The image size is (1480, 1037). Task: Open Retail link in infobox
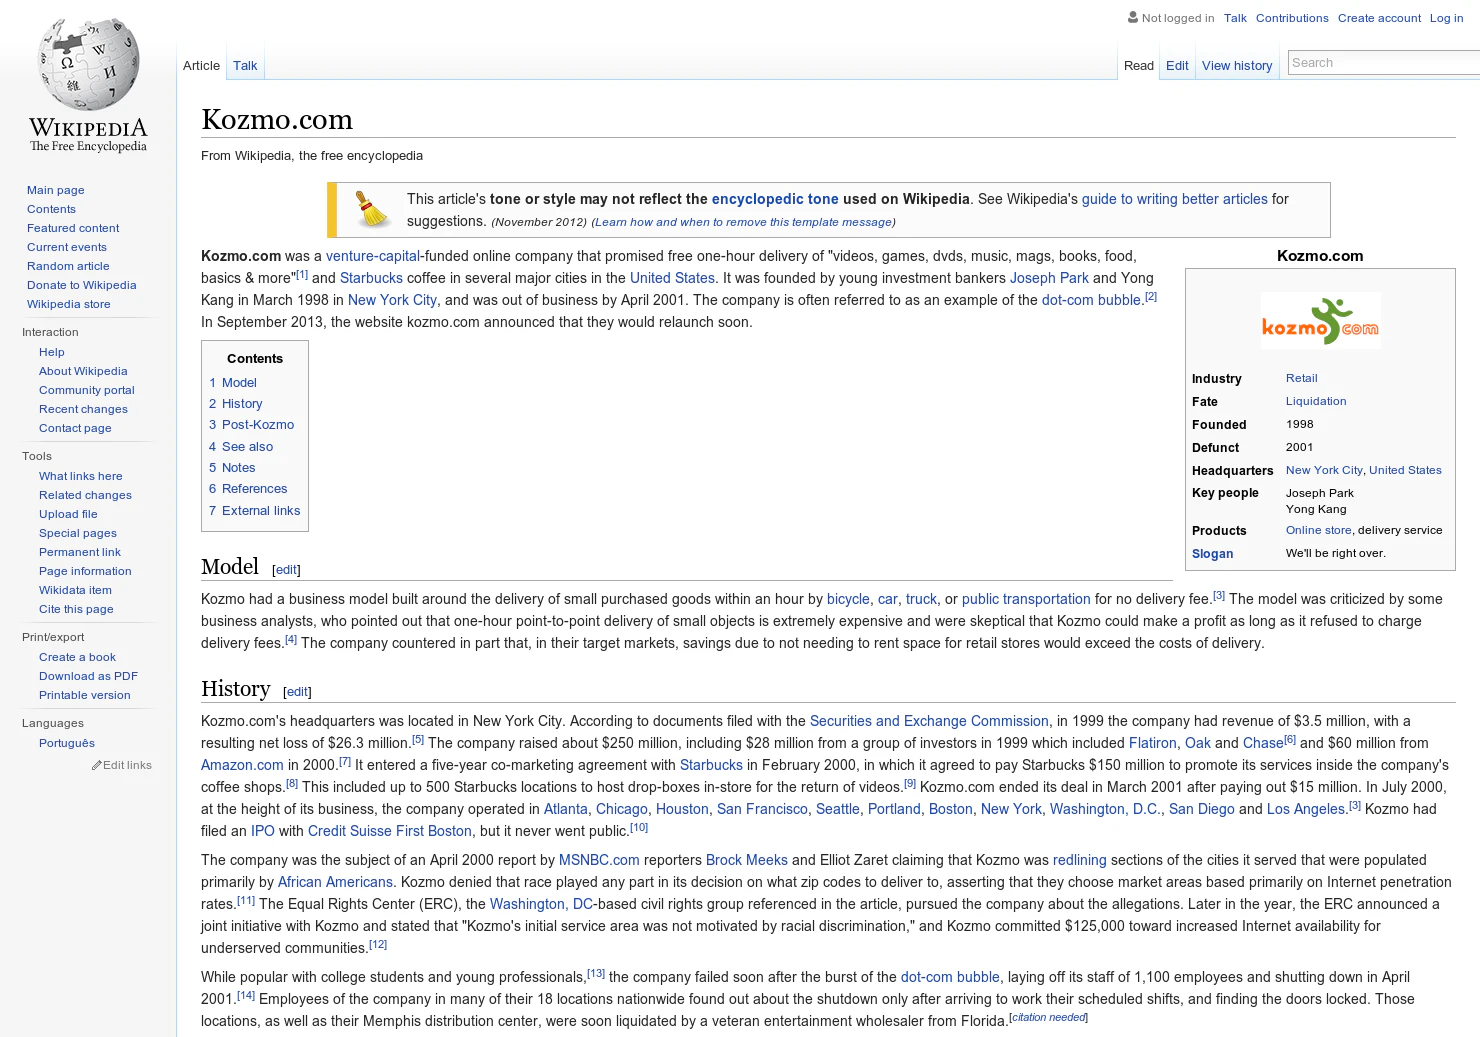point(1301,378)
